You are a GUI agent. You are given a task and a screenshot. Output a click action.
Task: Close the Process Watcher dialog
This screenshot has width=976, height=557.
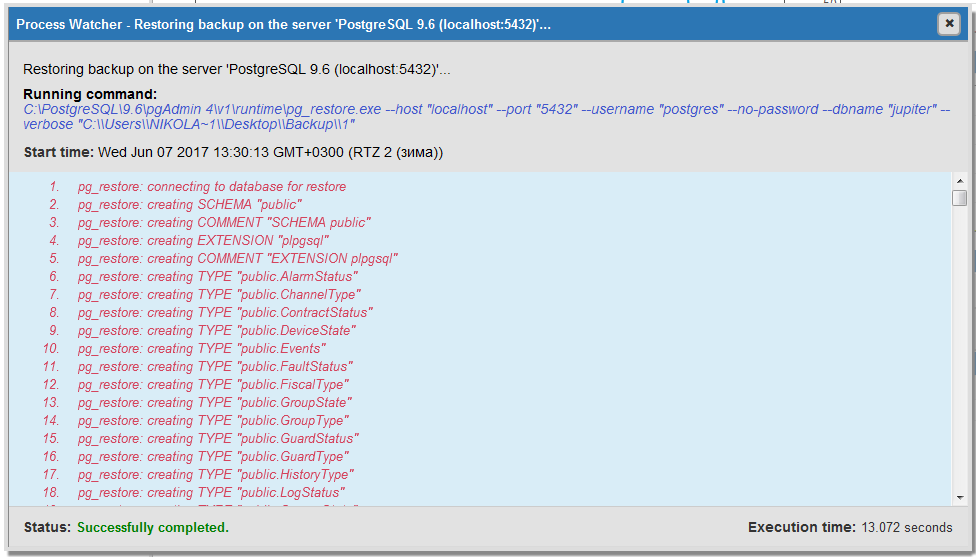[x=949, y=24]
